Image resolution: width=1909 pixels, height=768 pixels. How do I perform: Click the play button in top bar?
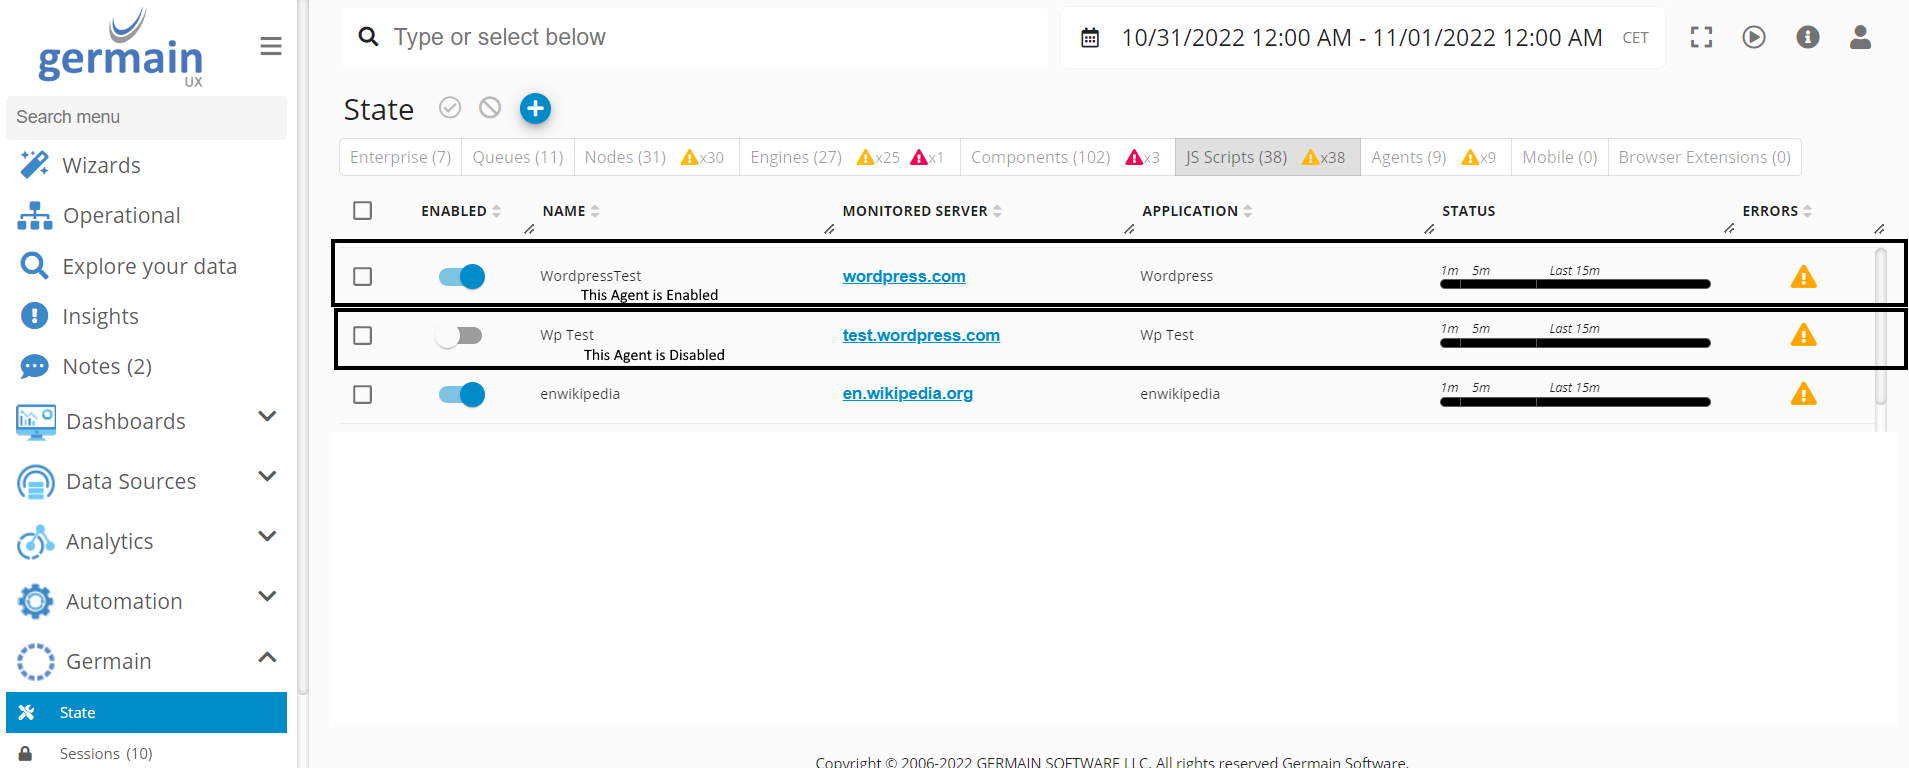[1754, 37]
